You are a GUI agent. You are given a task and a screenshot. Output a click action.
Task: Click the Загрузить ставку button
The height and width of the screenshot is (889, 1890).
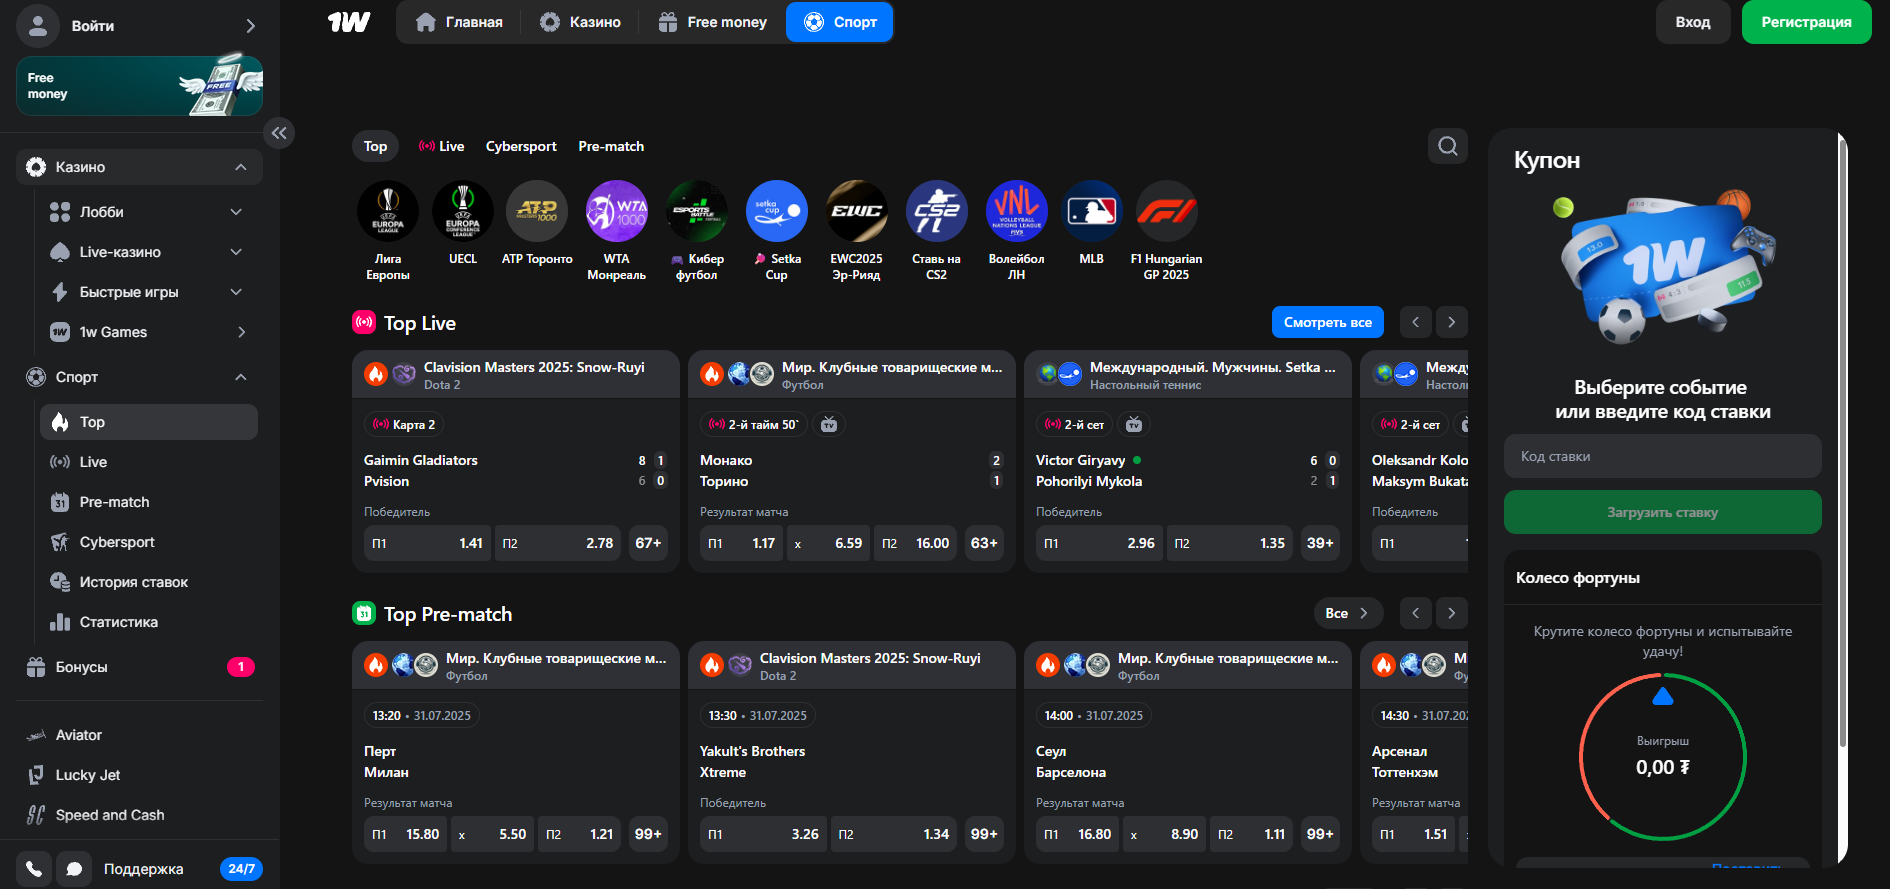[x=1662, y=512]
